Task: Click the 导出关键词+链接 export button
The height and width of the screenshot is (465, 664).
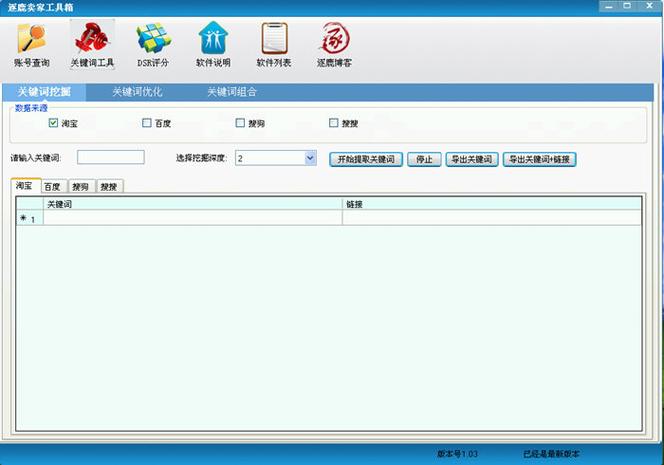Action: click(x=539, y=159)
